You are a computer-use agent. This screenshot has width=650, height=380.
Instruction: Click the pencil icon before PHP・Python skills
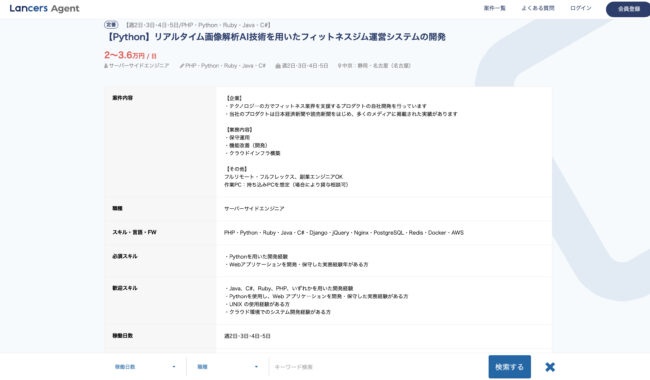click(x=182, y=66)
